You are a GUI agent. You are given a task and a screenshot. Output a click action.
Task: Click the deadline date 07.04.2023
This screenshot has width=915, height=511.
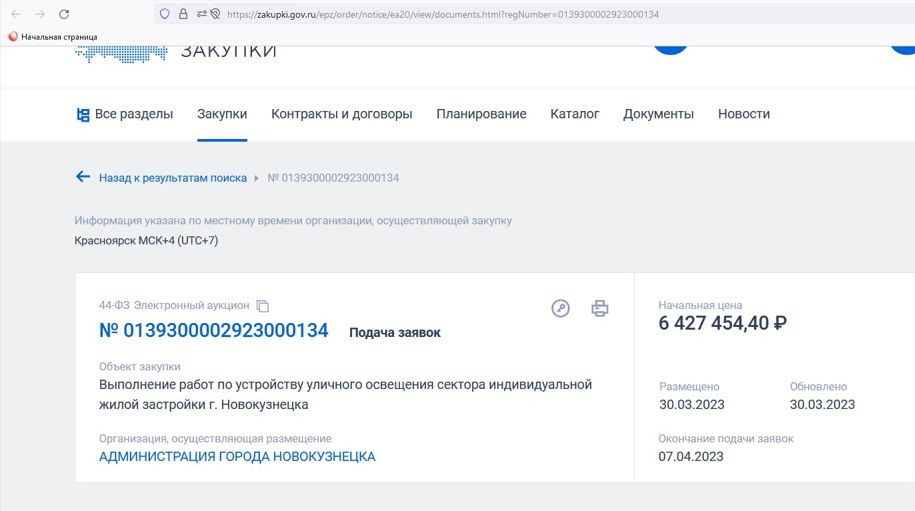point(691,457)
